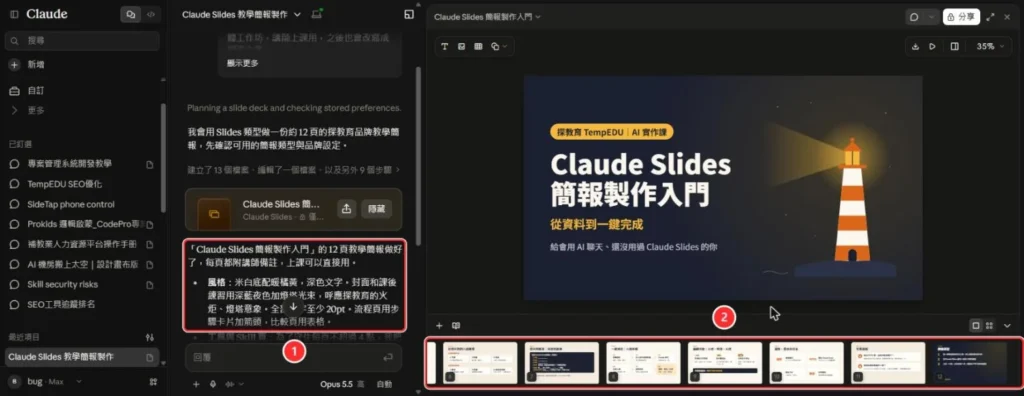This screenshot has height=396, width=1024.
Task: Collapse the slide thumbnail strip chevron
Action: (1007, 325)
